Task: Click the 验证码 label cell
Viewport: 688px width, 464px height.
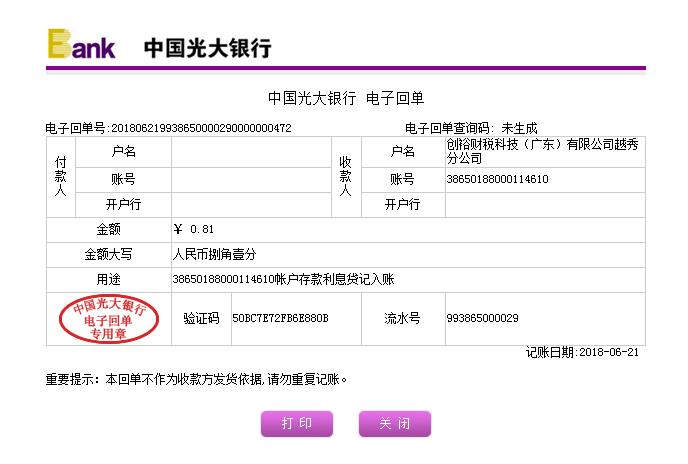Action: [201, 318]
